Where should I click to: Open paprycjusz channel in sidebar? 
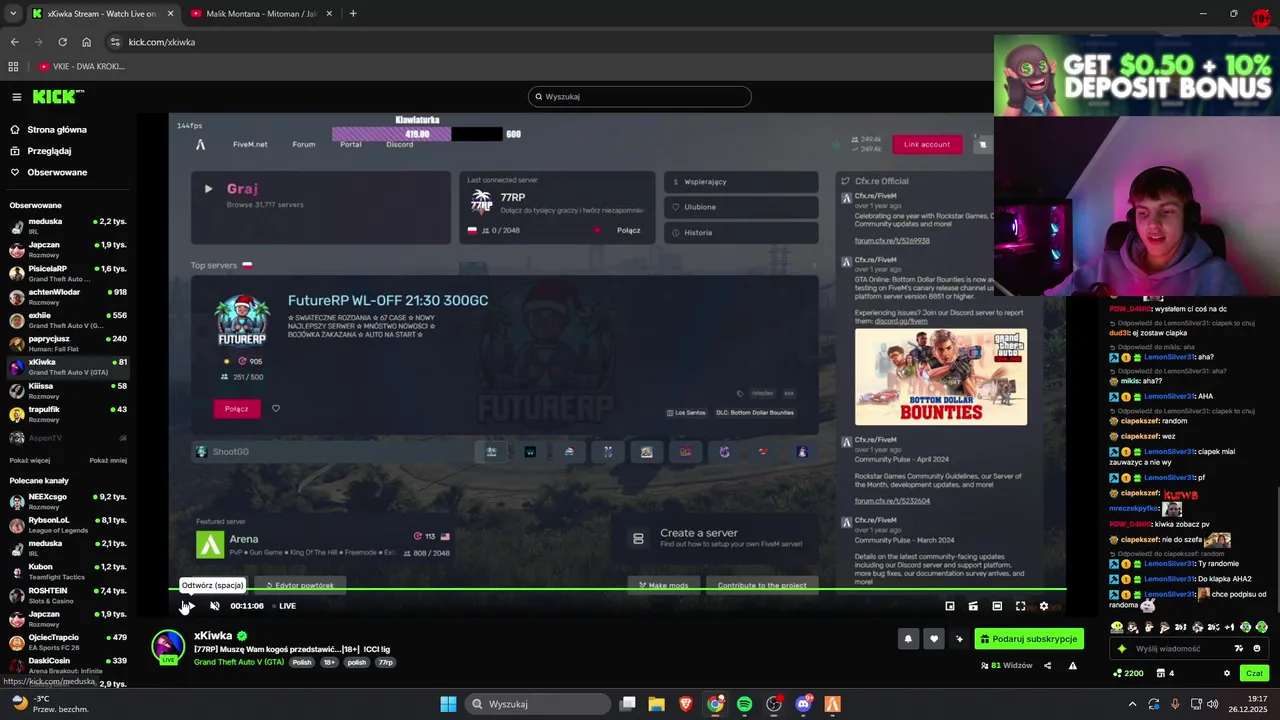68,344
